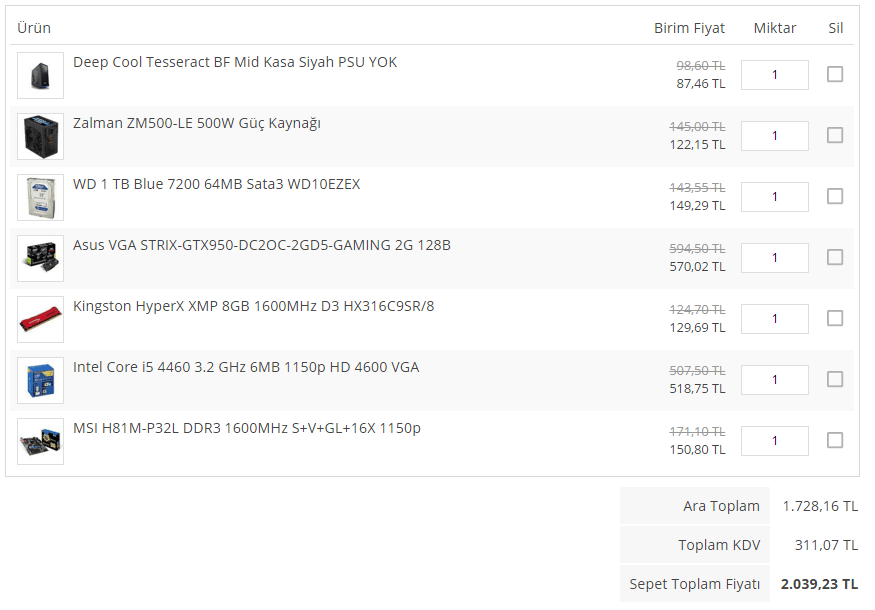Follow the Intel Core i5 4460 product name
Image resolution: width=875 pixels, height=610 pixels.
pos(246,367)
